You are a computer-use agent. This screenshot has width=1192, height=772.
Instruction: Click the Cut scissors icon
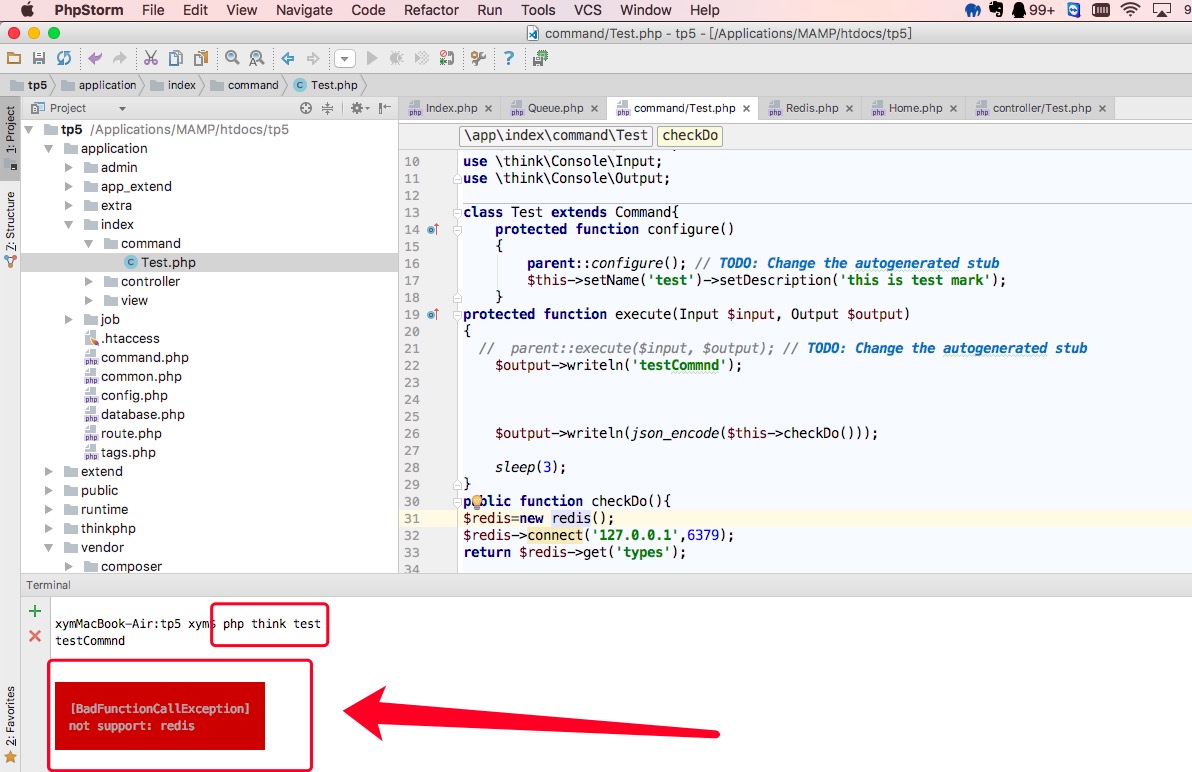tap(150, 59)
